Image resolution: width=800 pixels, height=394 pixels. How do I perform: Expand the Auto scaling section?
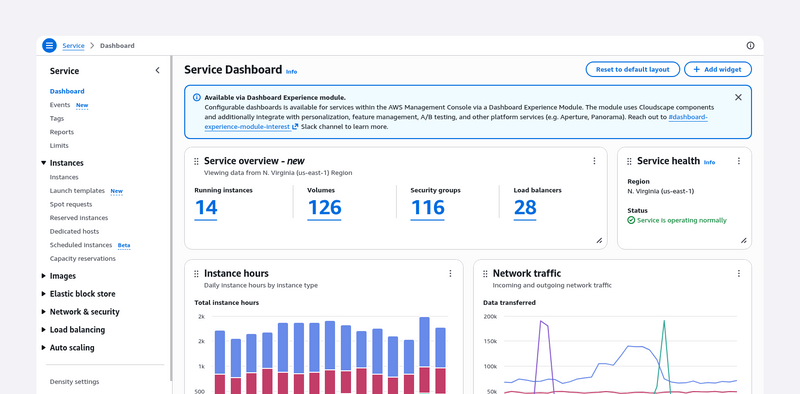[43, 348]
